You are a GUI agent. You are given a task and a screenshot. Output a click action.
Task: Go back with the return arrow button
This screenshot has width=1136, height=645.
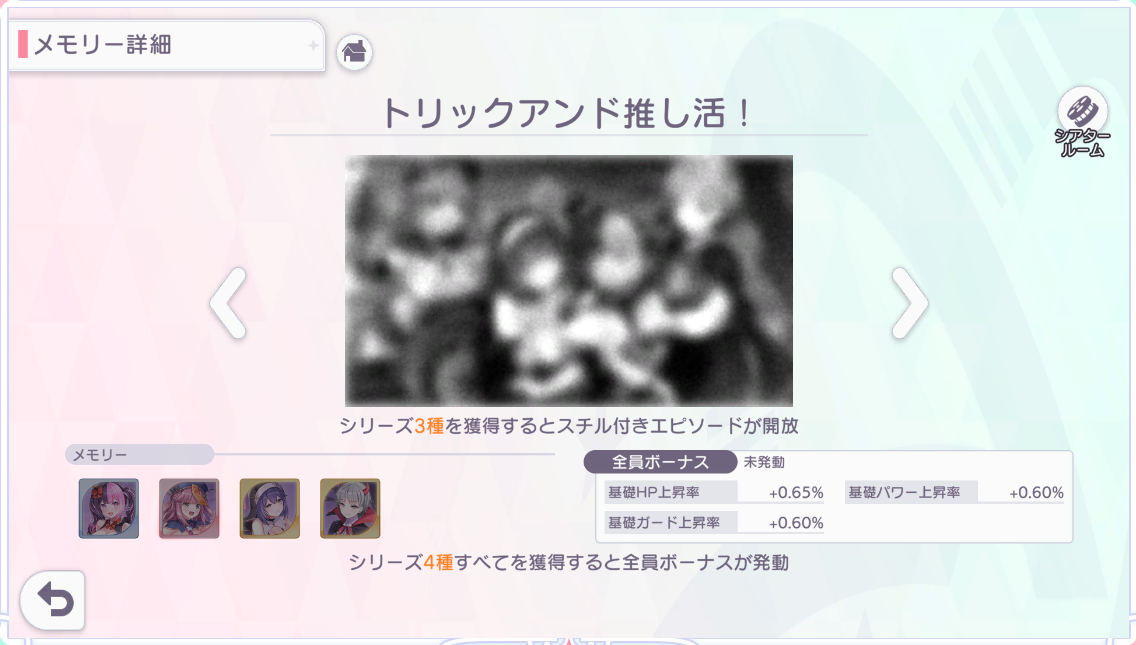[53, 600]
